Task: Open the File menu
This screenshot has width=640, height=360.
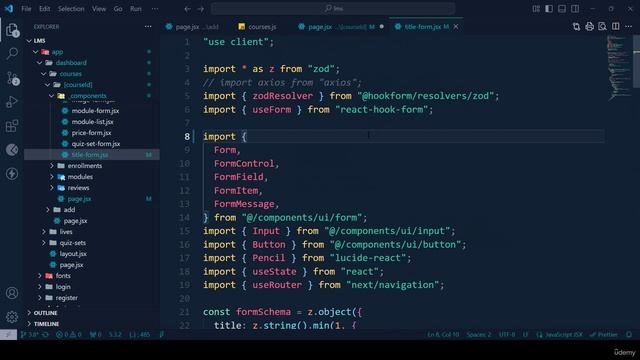Action: [x=26, y=9]
